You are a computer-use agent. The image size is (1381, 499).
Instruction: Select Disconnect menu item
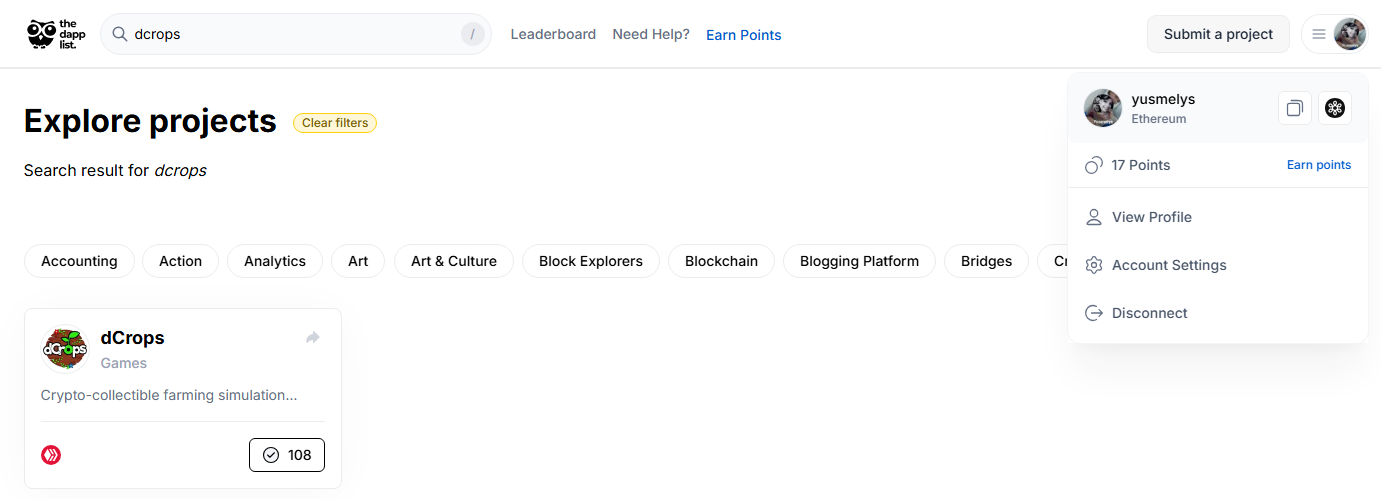click(1218, 313)
